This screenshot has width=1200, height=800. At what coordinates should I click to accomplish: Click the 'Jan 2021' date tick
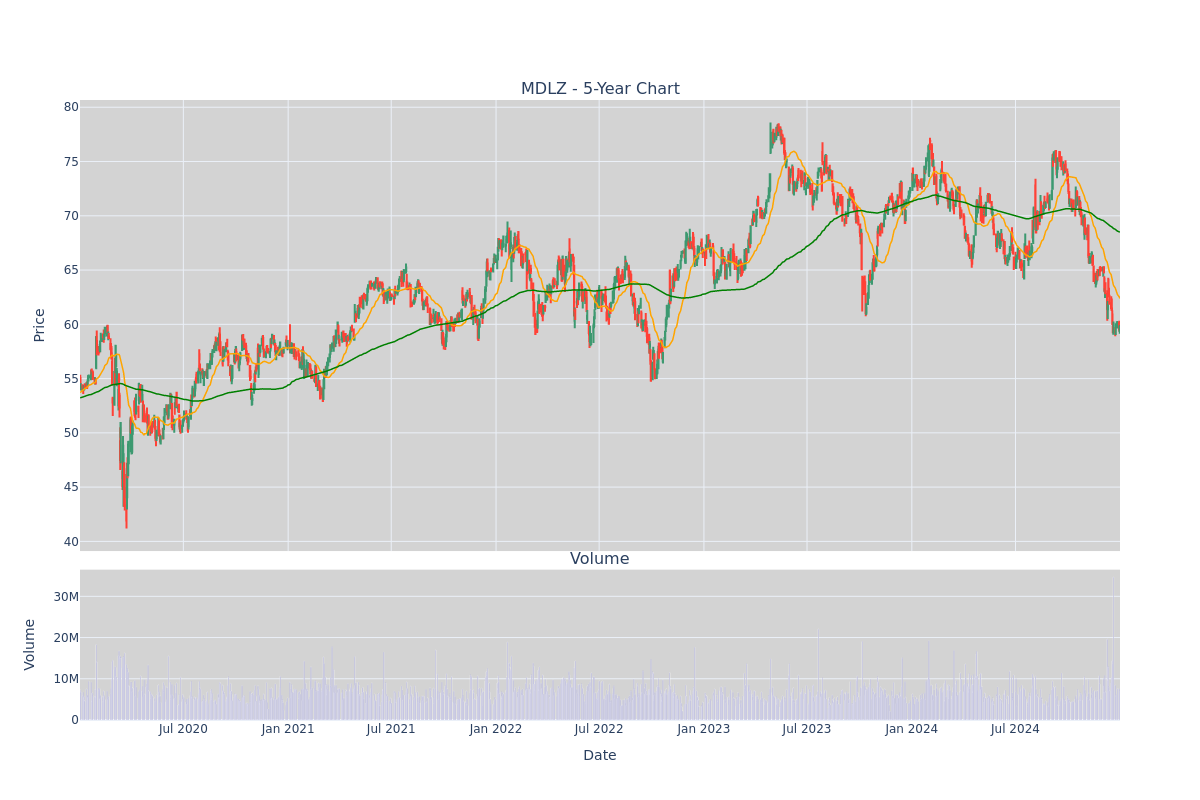coord(288,729)
